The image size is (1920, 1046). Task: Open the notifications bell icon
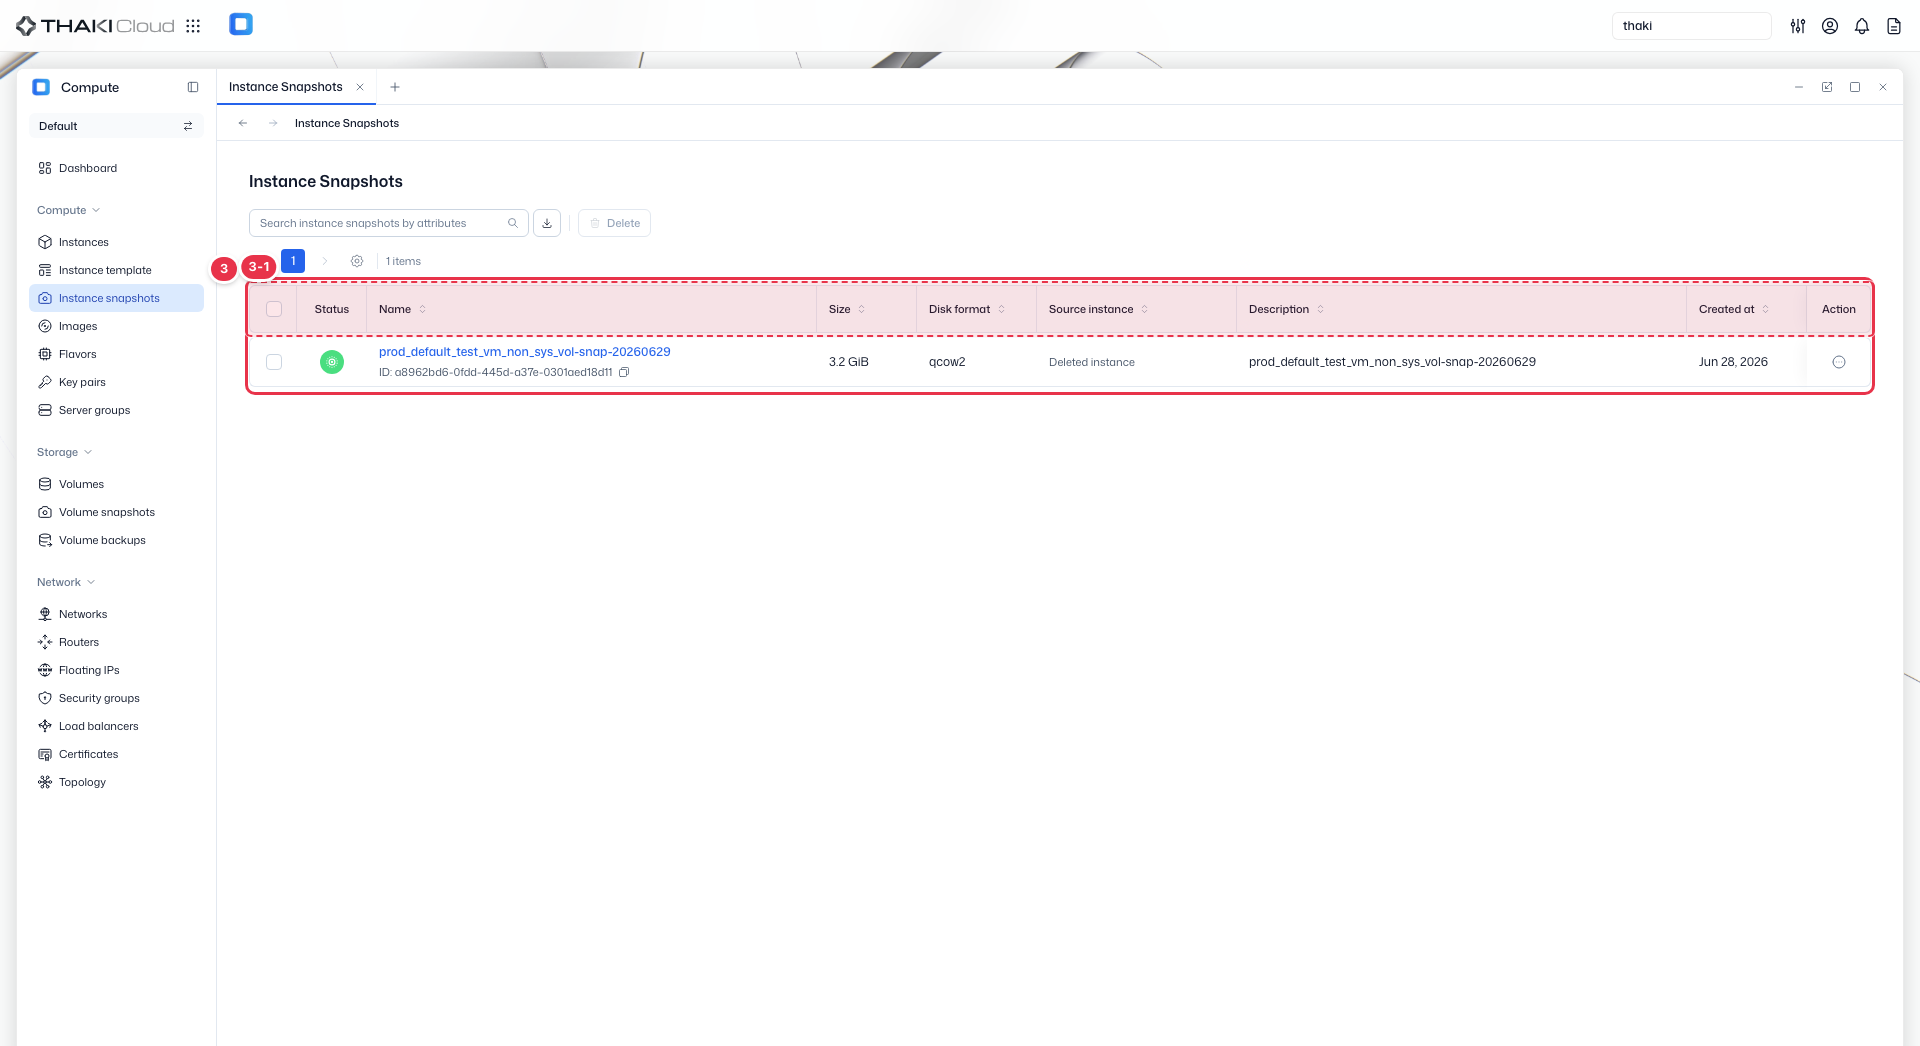1862,26
